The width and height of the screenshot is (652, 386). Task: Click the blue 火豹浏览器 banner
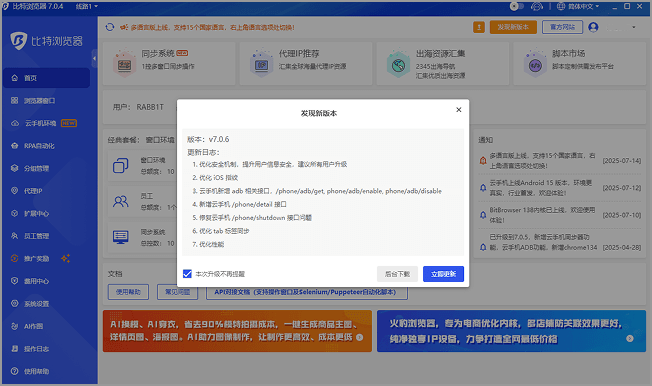tap(511, 331)
